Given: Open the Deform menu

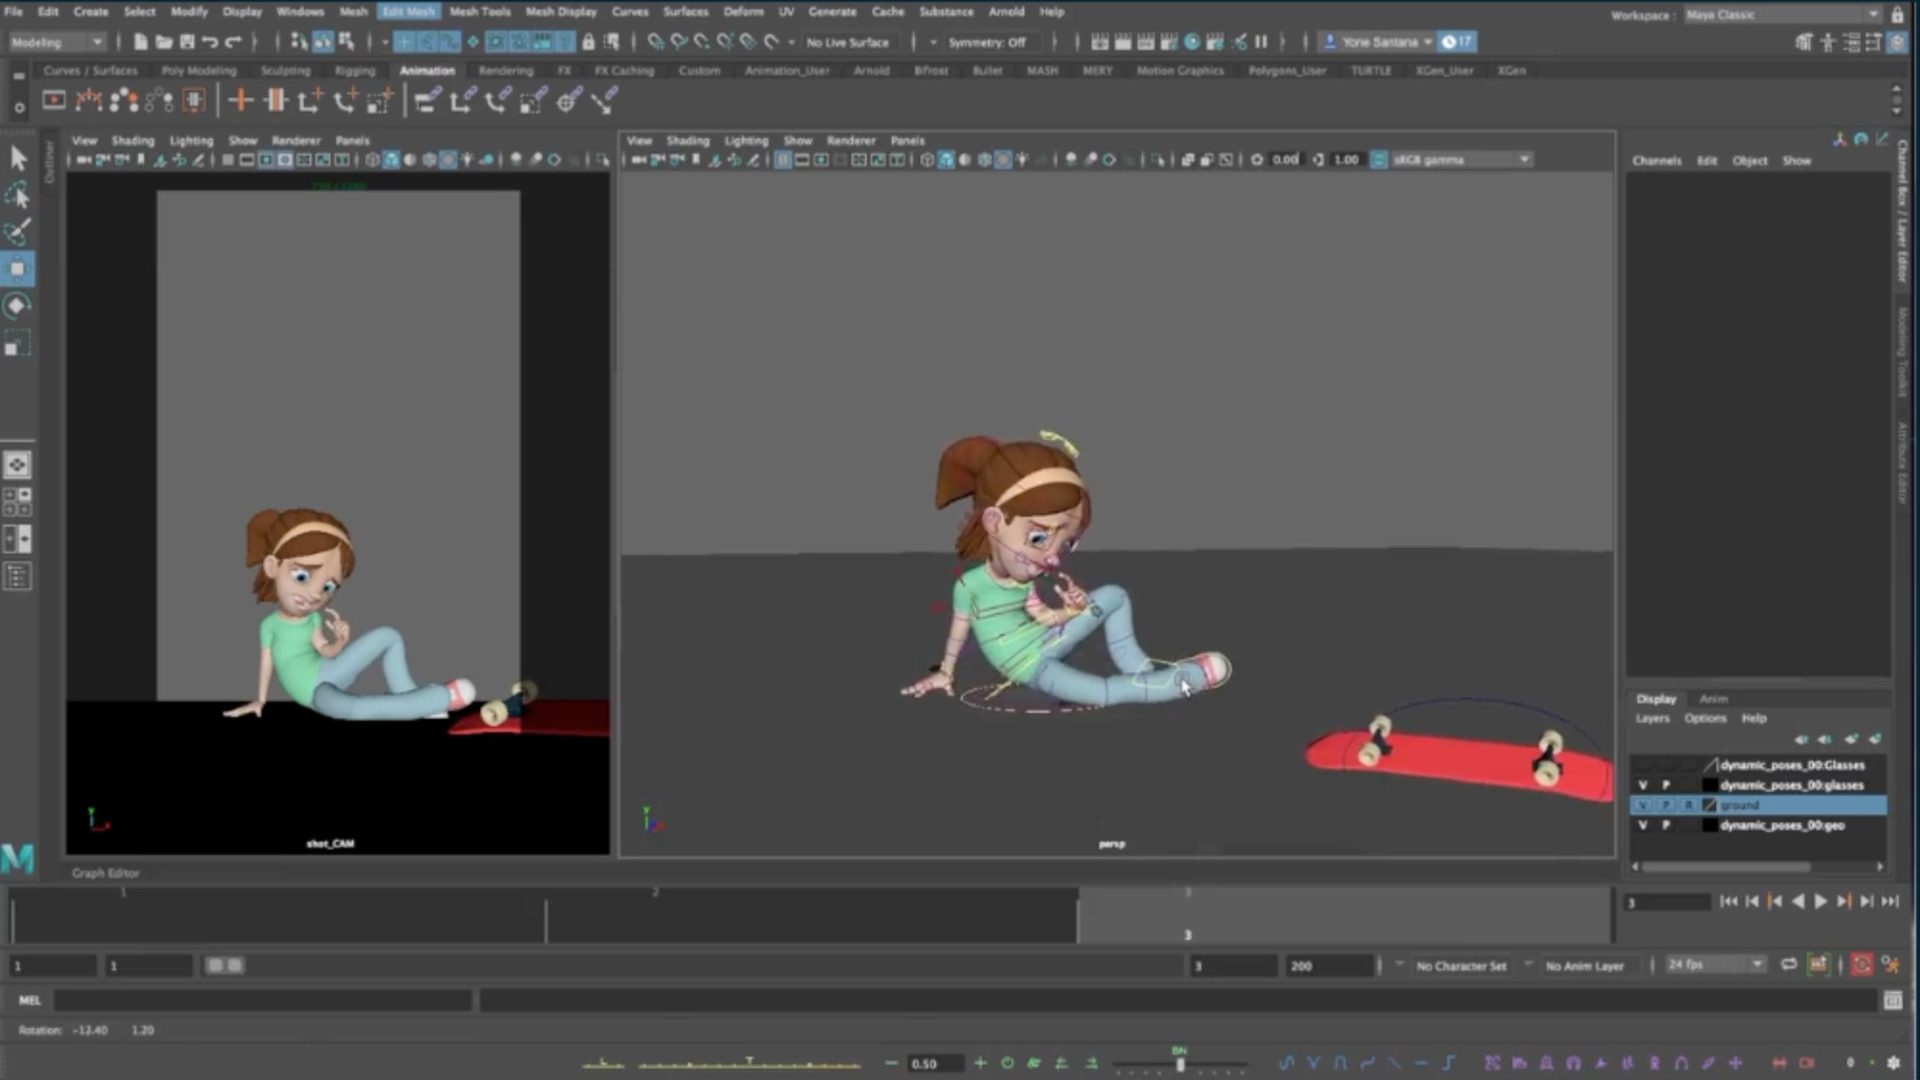Looking at the screenshot, I should click(743, 12).
